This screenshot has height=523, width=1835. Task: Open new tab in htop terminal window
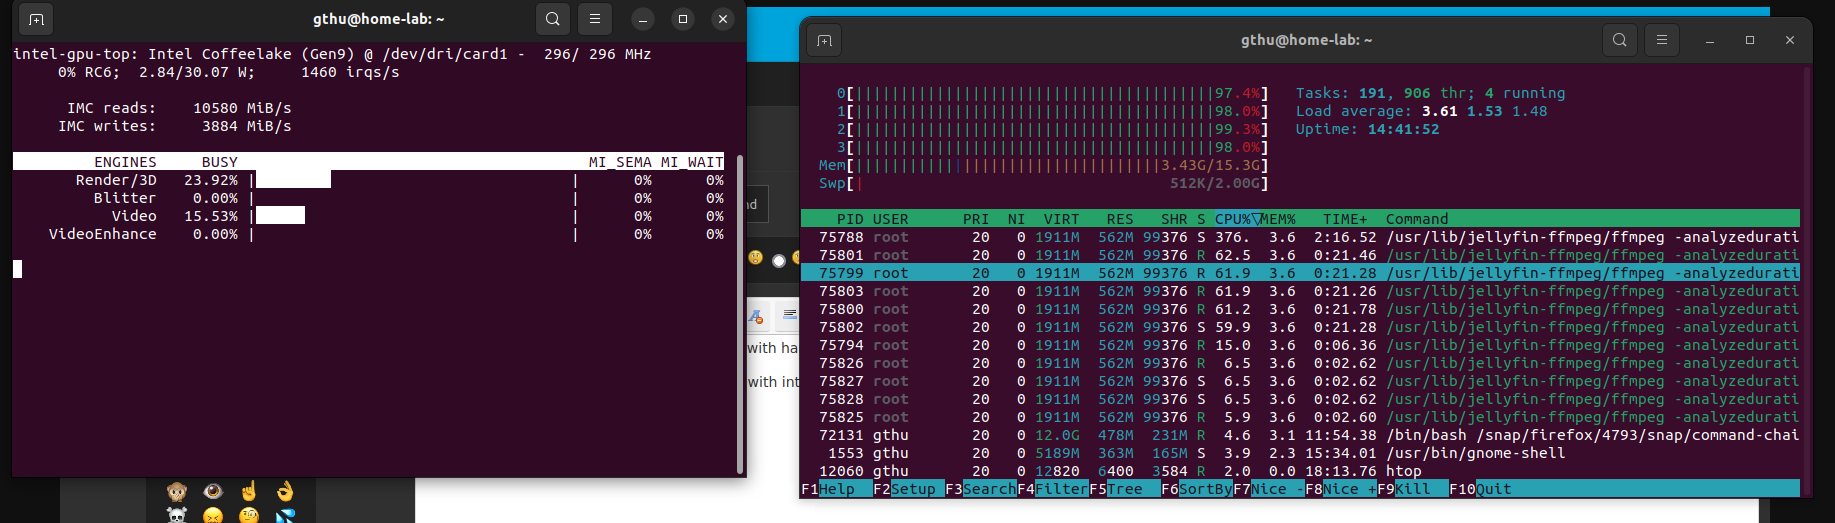[824, 40]
